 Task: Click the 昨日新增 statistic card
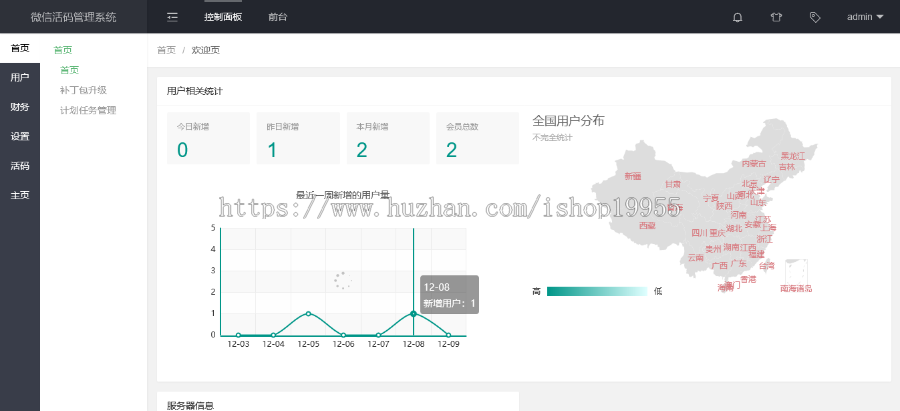[x=298, y=138]
